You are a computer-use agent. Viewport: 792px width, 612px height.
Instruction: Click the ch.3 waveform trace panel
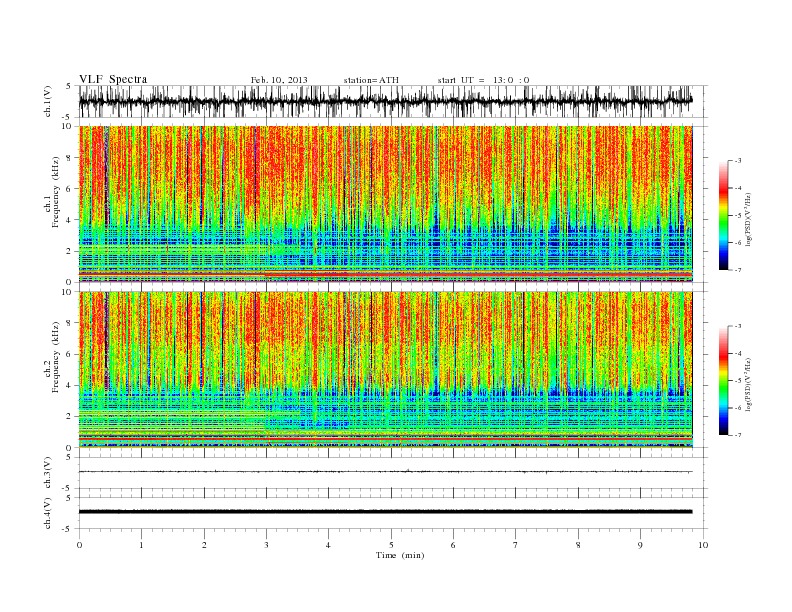click(393, 473)
